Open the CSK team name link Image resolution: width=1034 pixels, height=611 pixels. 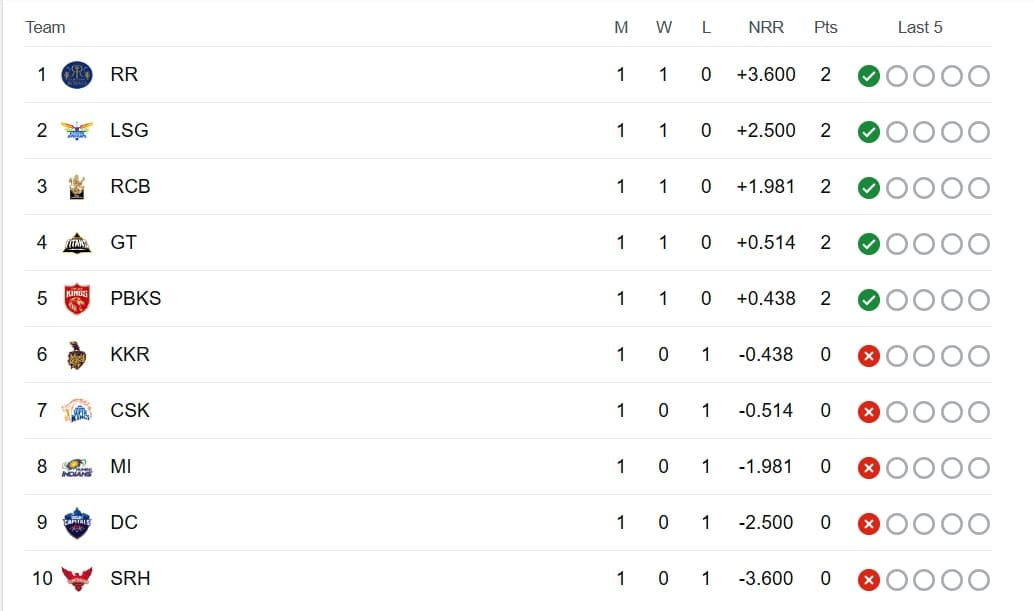tap(130, 411)
